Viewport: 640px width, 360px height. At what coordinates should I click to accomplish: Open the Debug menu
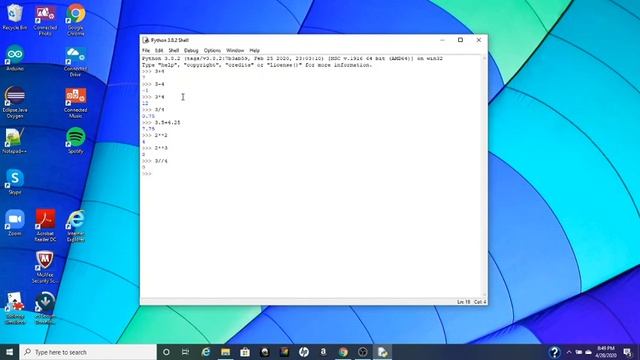click(x=191, y=51)
